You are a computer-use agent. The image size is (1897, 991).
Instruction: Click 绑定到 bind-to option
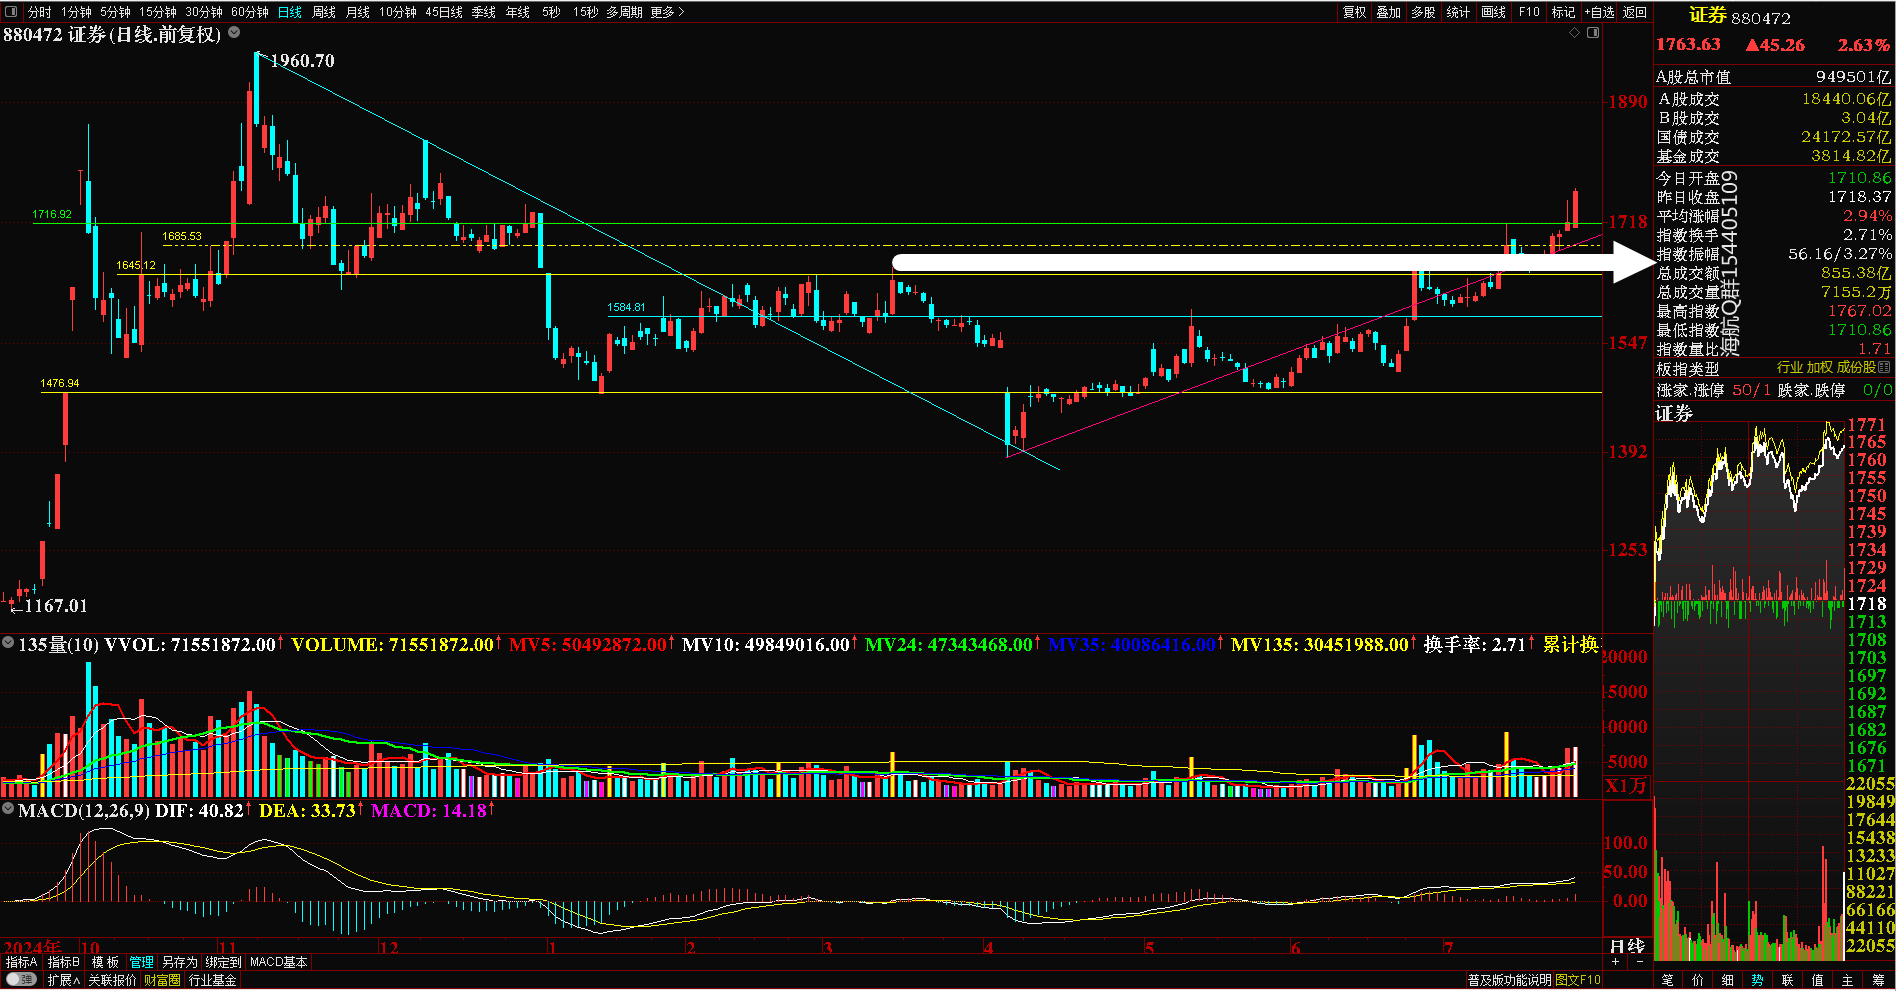(x=223, y=962)
